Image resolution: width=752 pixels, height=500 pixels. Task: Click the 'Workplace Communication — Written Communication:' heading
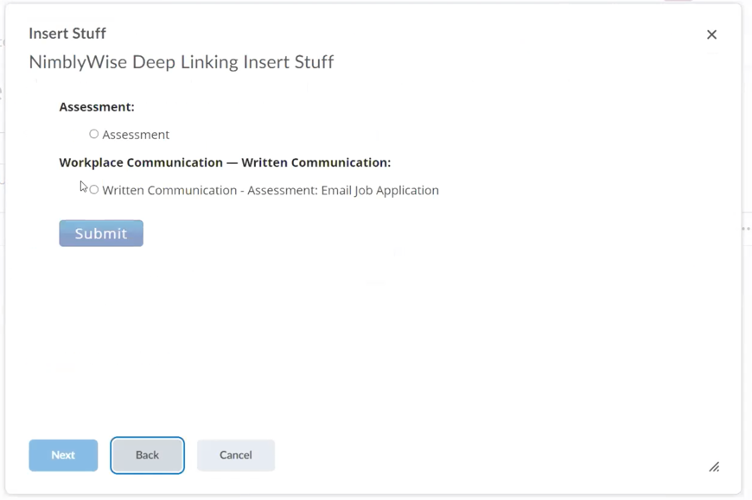click(x=225, y=163)
